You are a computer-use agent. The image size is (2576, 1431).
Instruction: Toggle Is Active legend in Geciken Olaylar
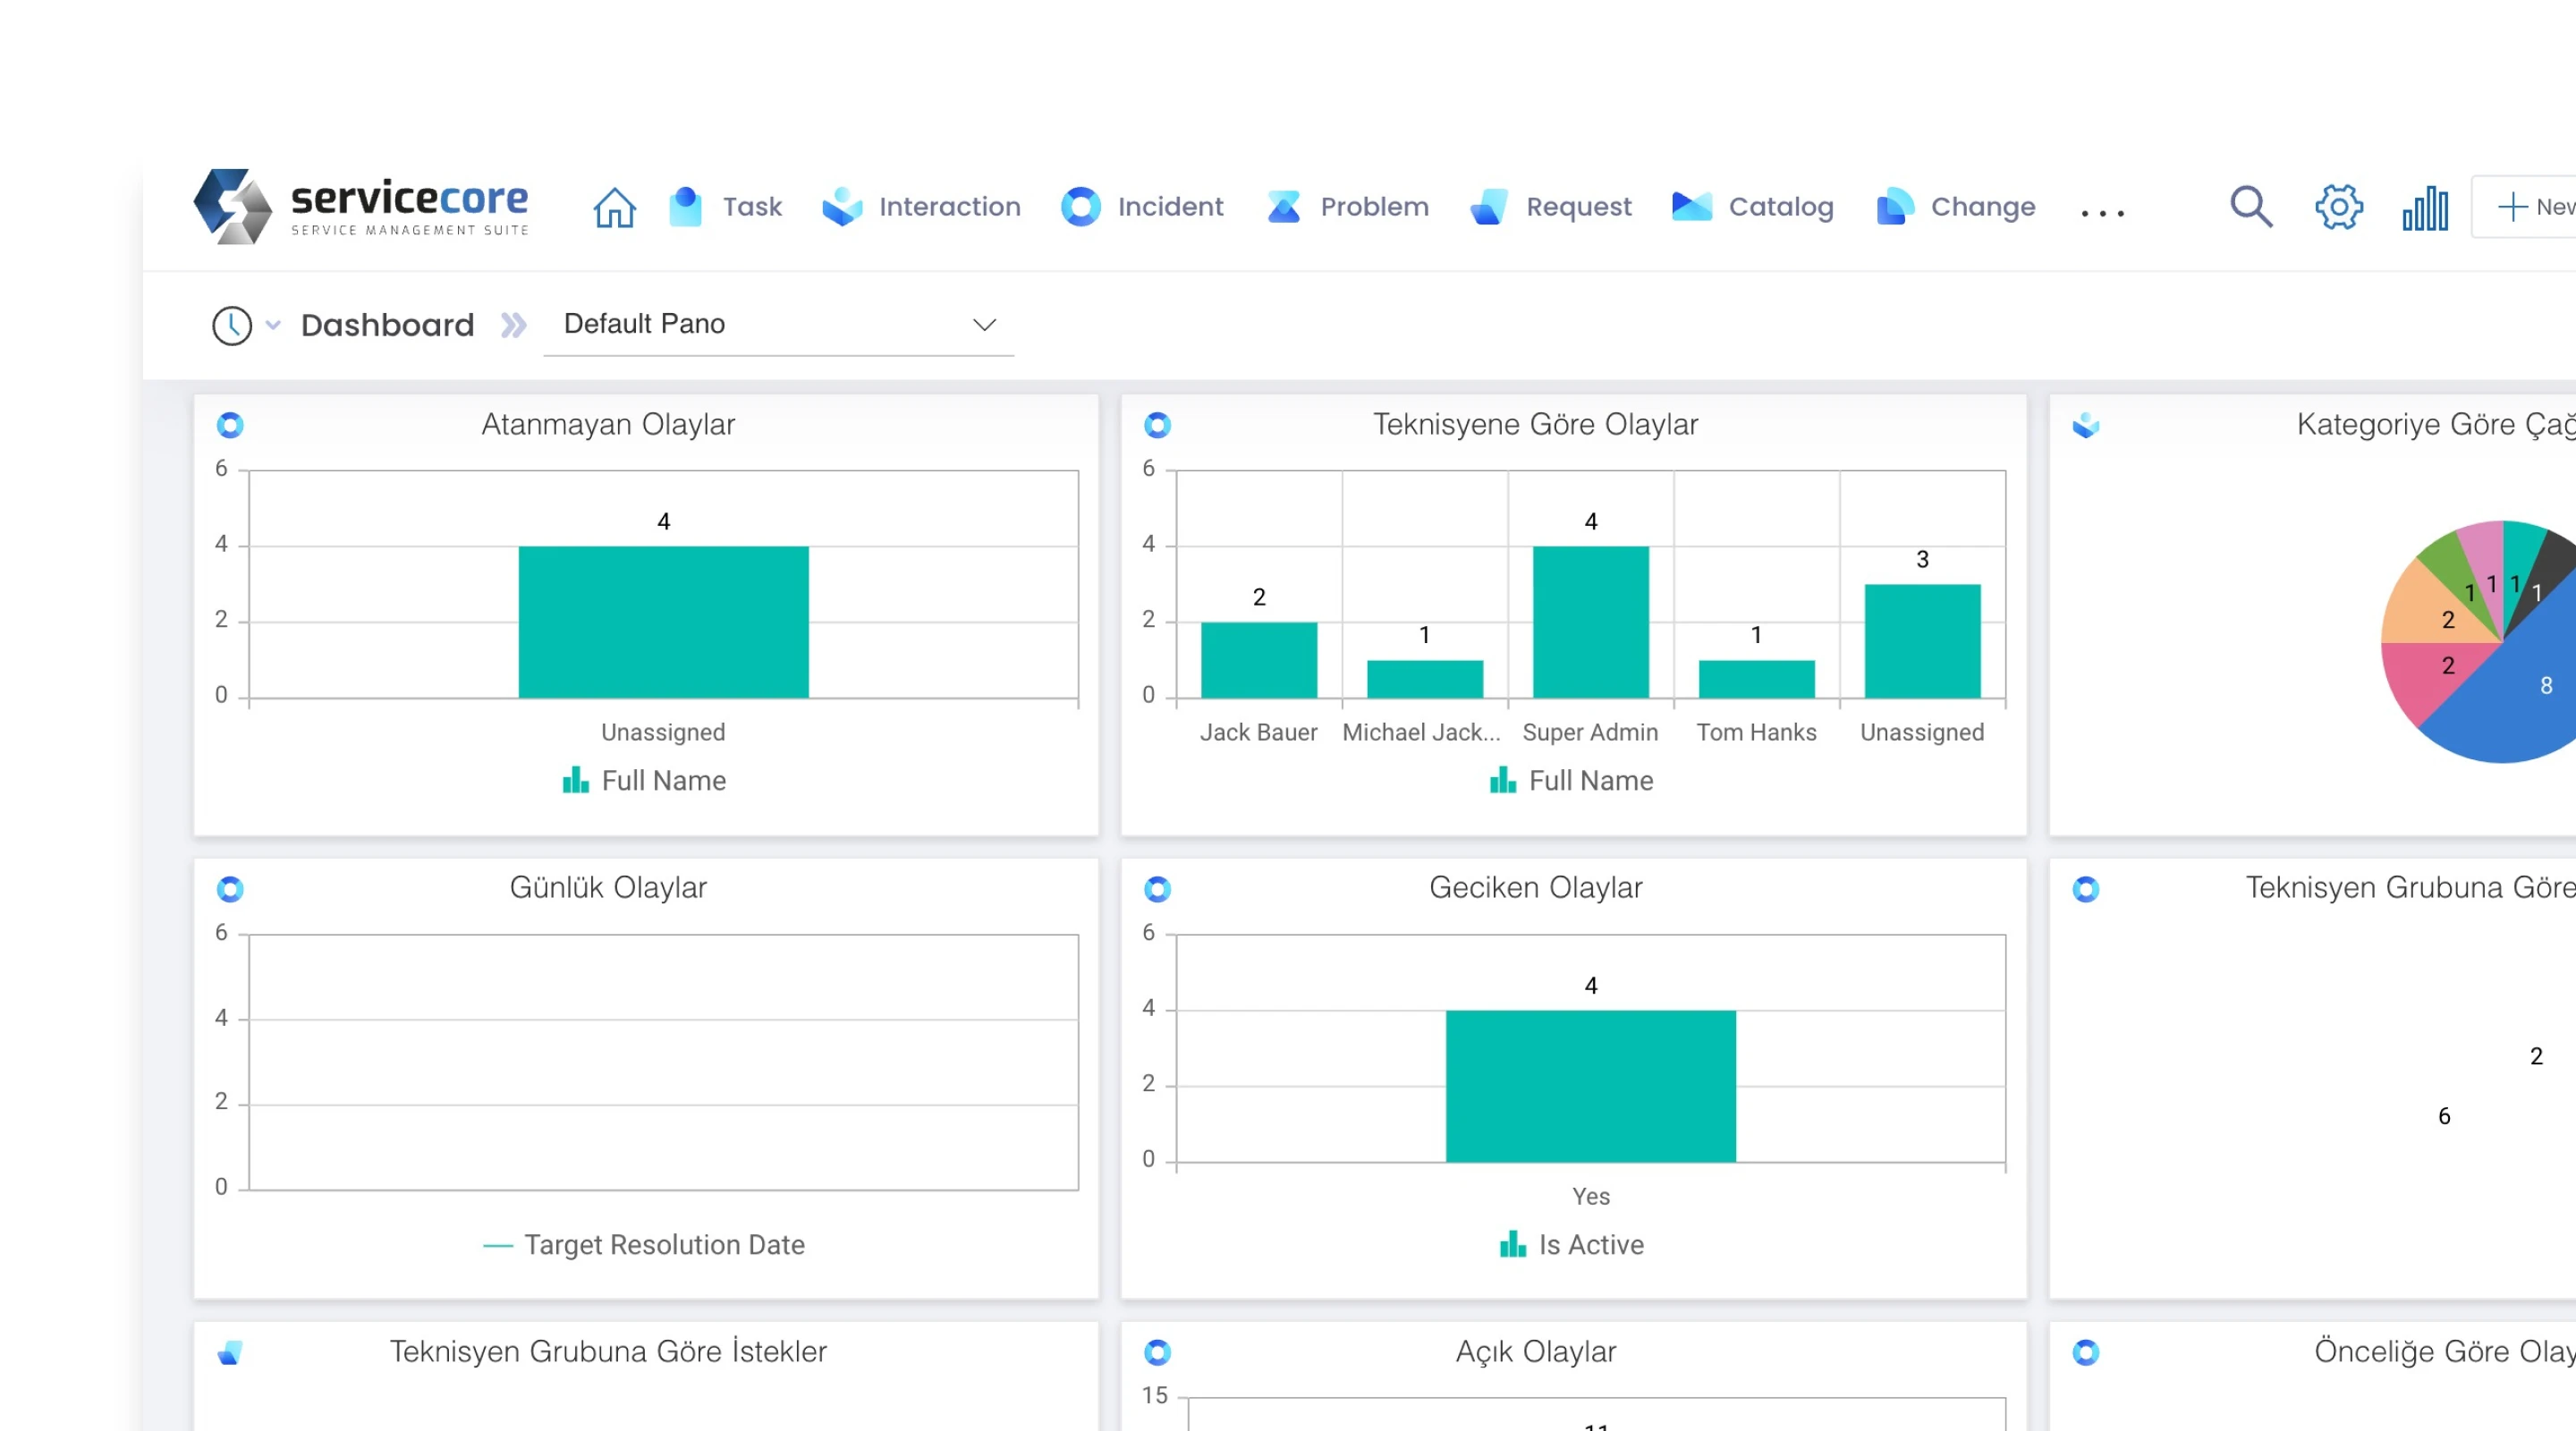point(1572,1245)
